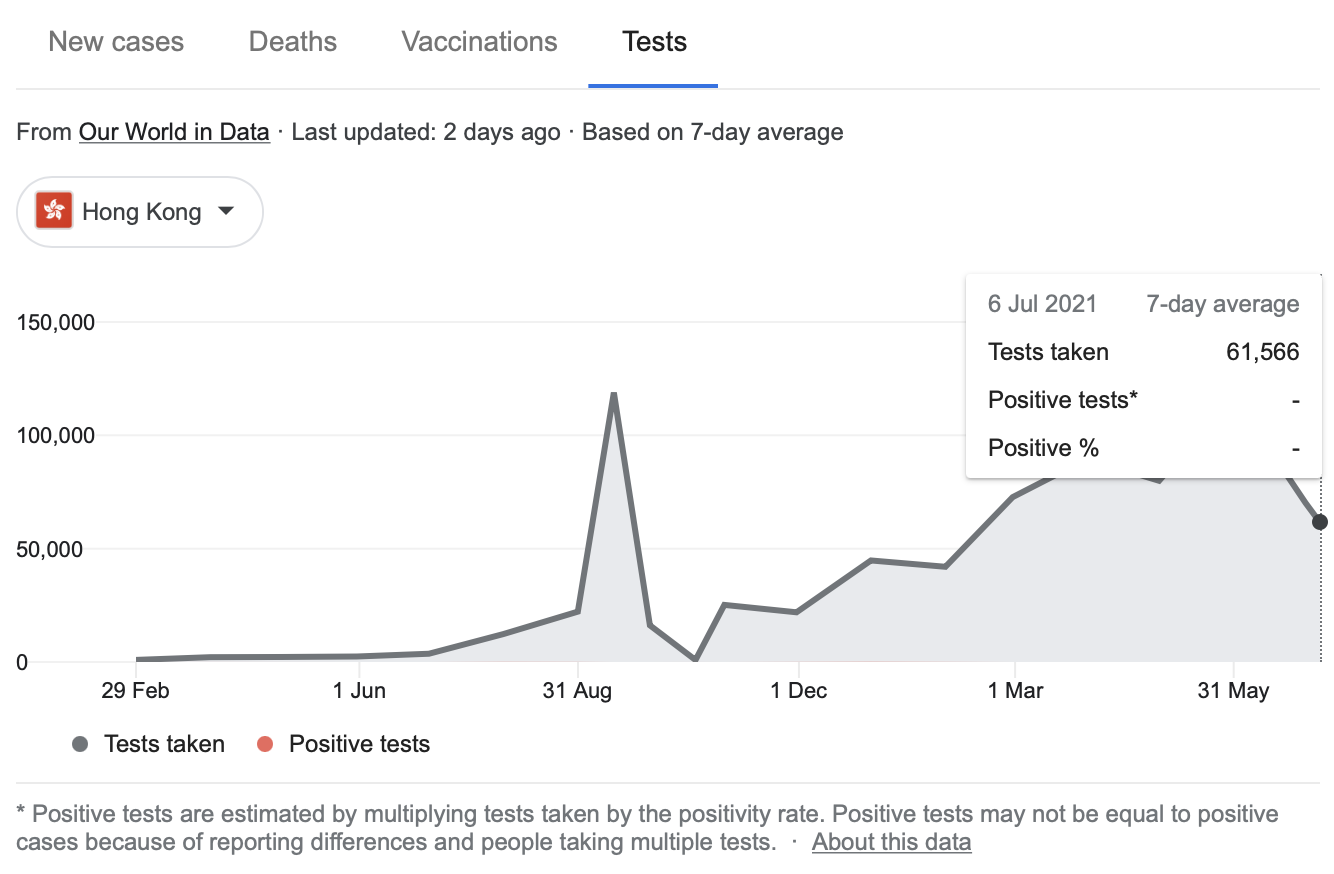Toggle the Tests taken legend label
The width and height of the screenshot is (1334, 874).
click(x=164, y=744)
